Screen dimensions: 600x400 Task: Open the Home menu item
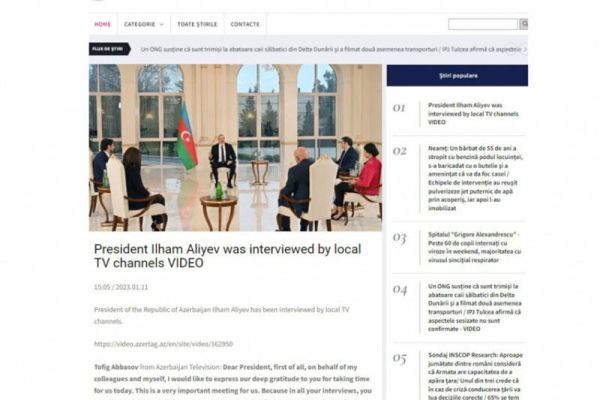tap(103, 24)
